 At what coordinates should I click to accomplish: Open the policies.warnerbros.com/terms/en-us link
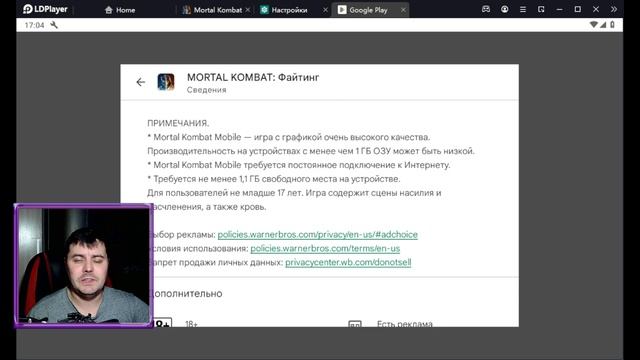click(325, 249)
